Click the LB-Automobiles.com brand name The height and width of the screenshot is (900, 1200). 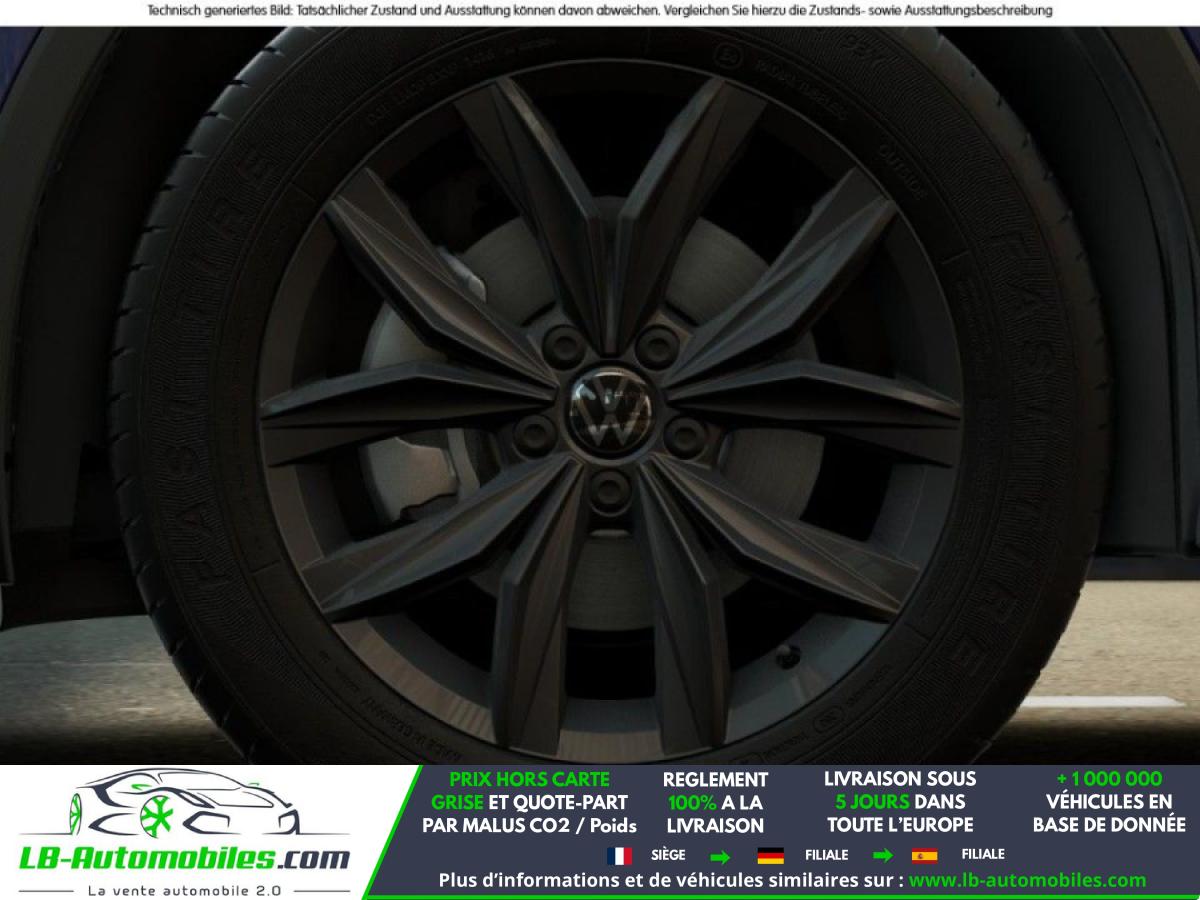pyautogui.click(x=185, y=858)
